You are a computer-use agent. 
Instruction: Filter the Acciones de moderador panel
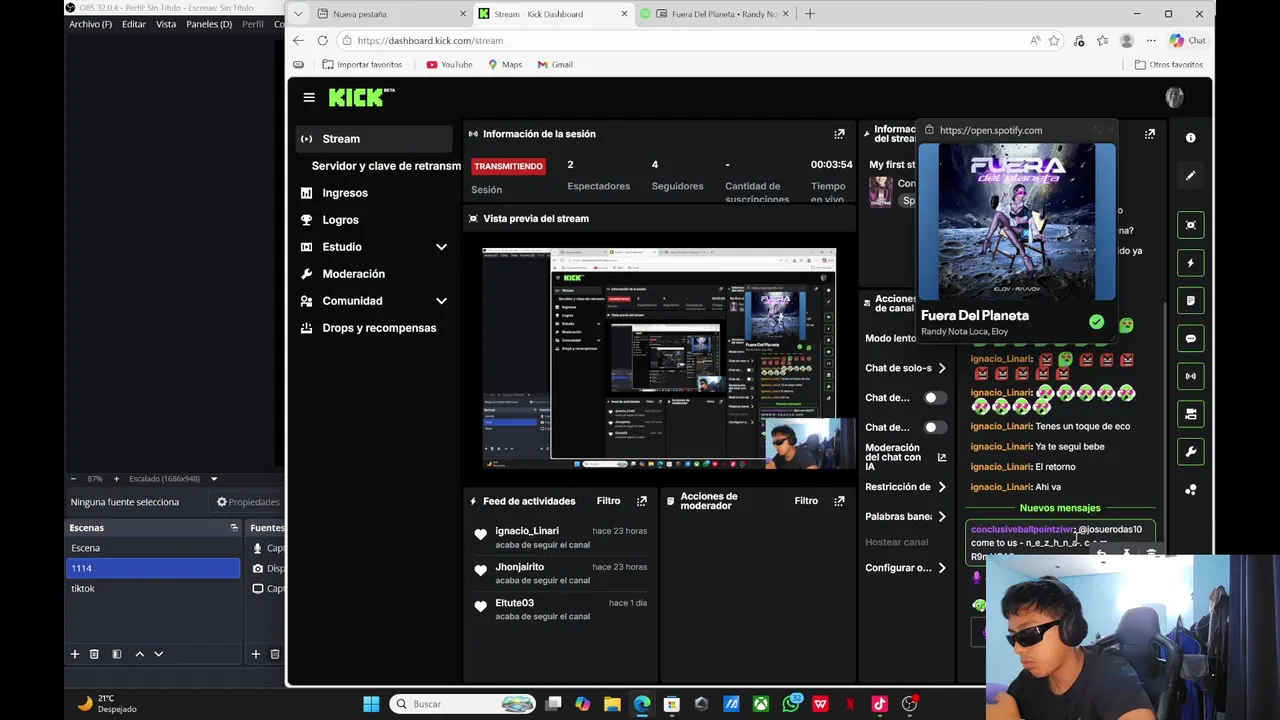[806, 501]
